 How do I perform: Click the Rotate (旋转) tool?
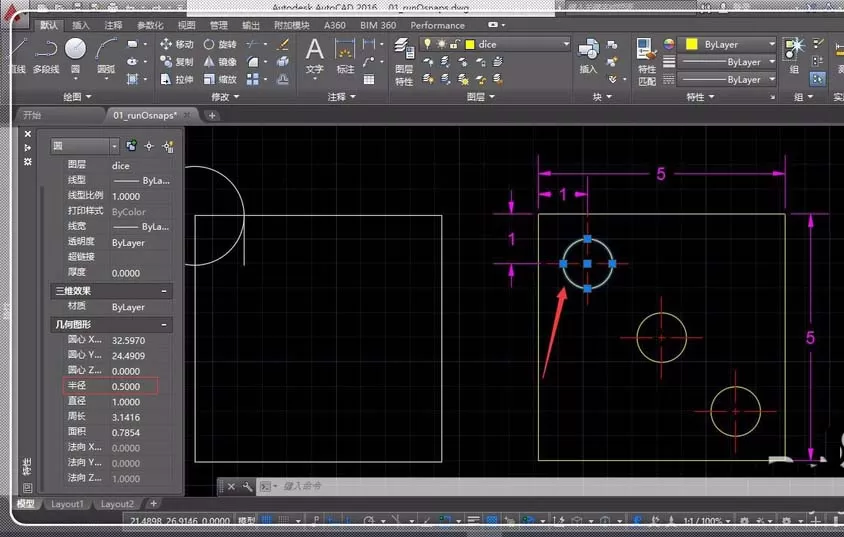pyautogui.click(x=220, y=44)
